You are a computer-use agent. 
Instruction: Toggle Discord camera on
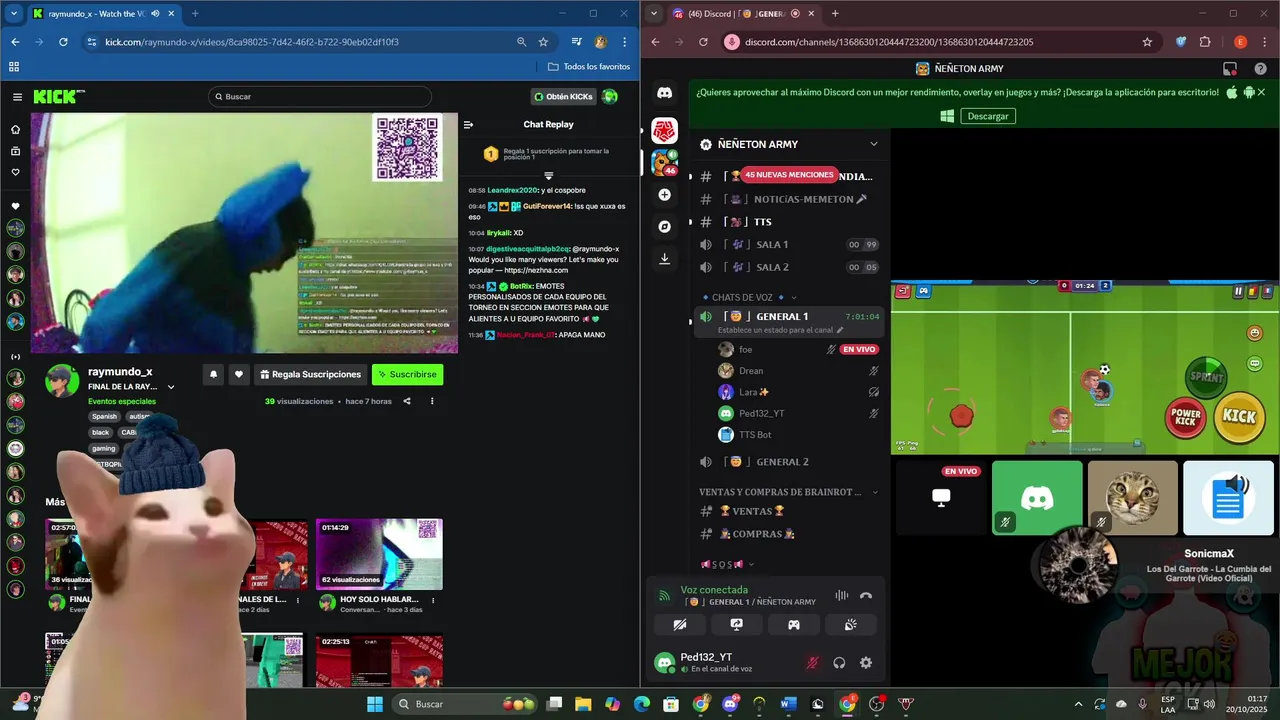(x=680, y=625)
